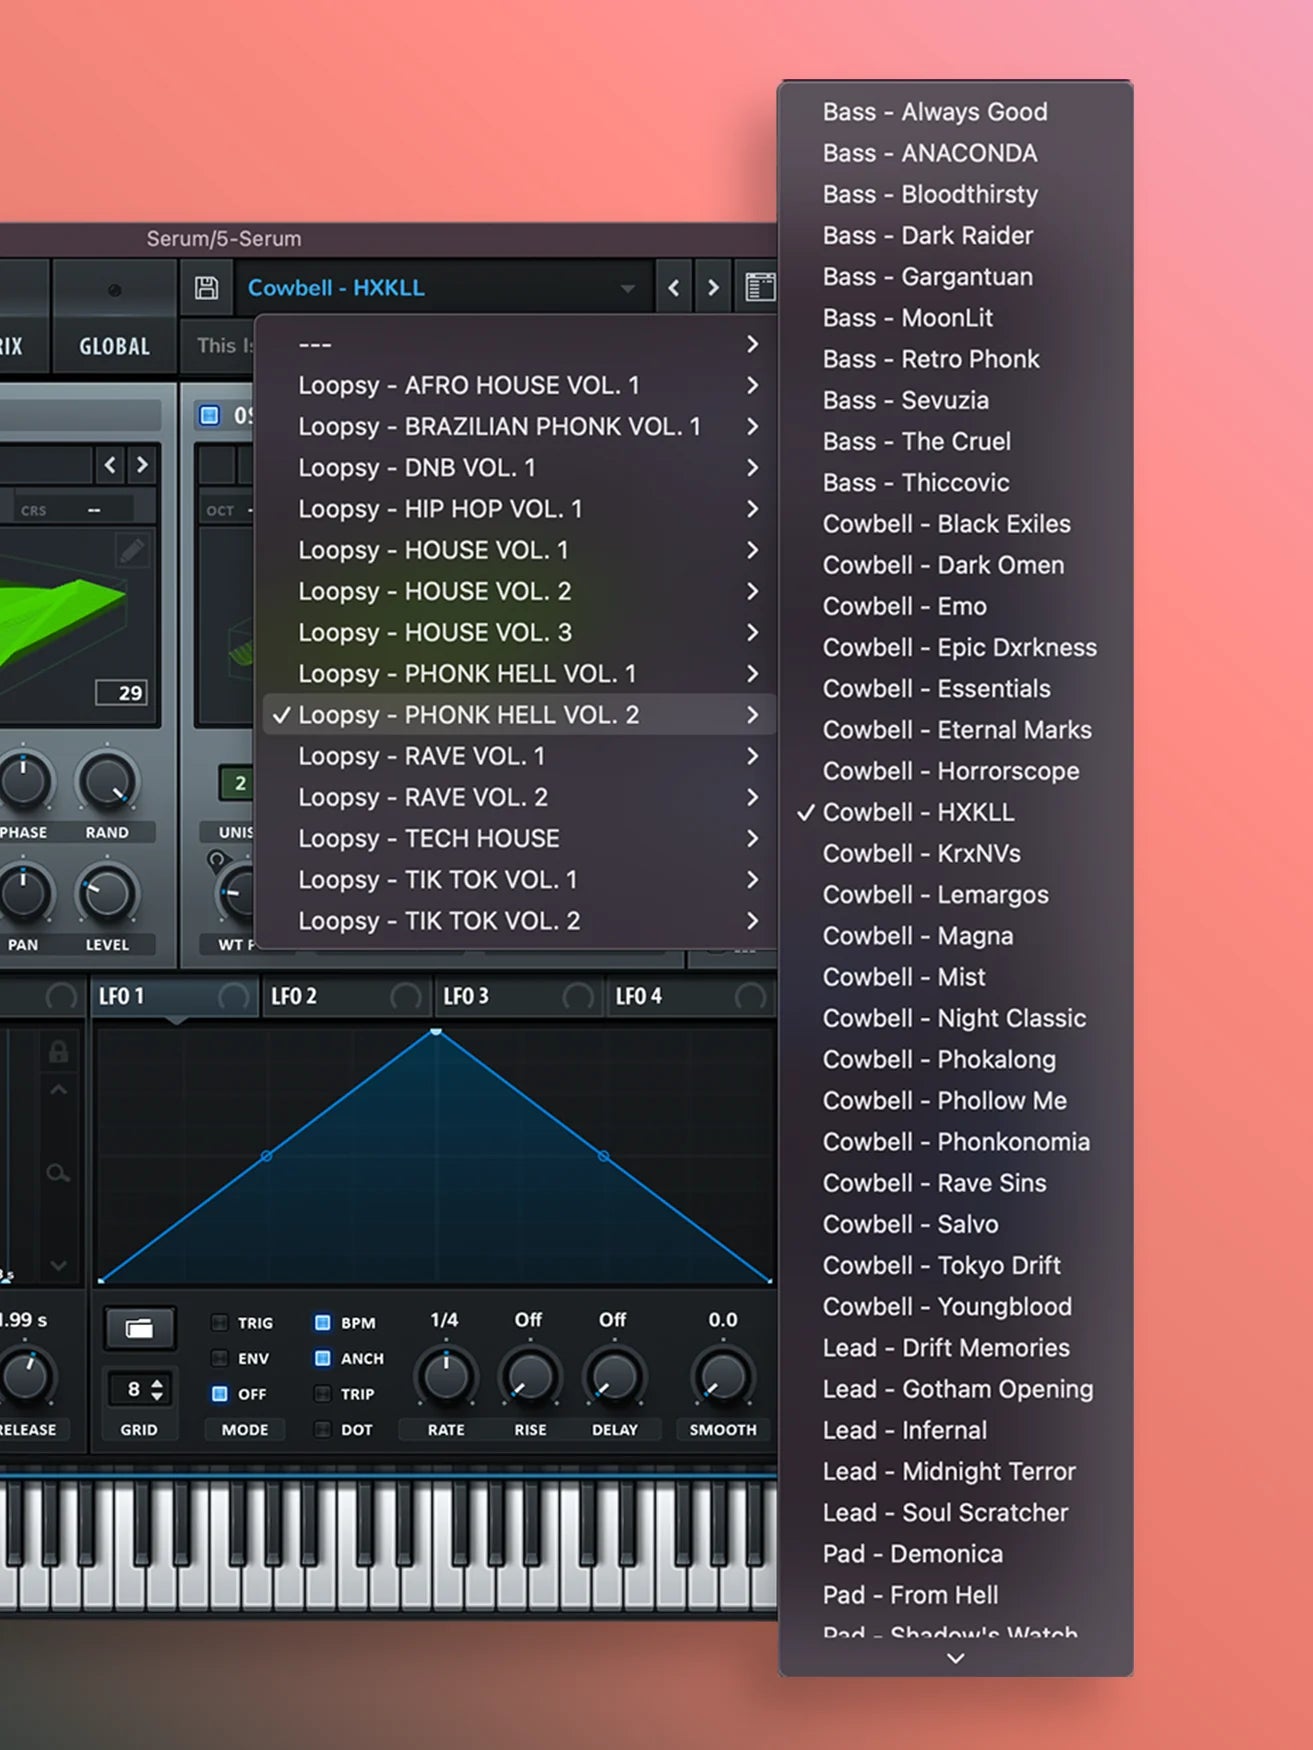The width and height of the screenshot is (1313, 1750).
Task: Toggle the oscillator enable blue square
Action: [209, 415]
